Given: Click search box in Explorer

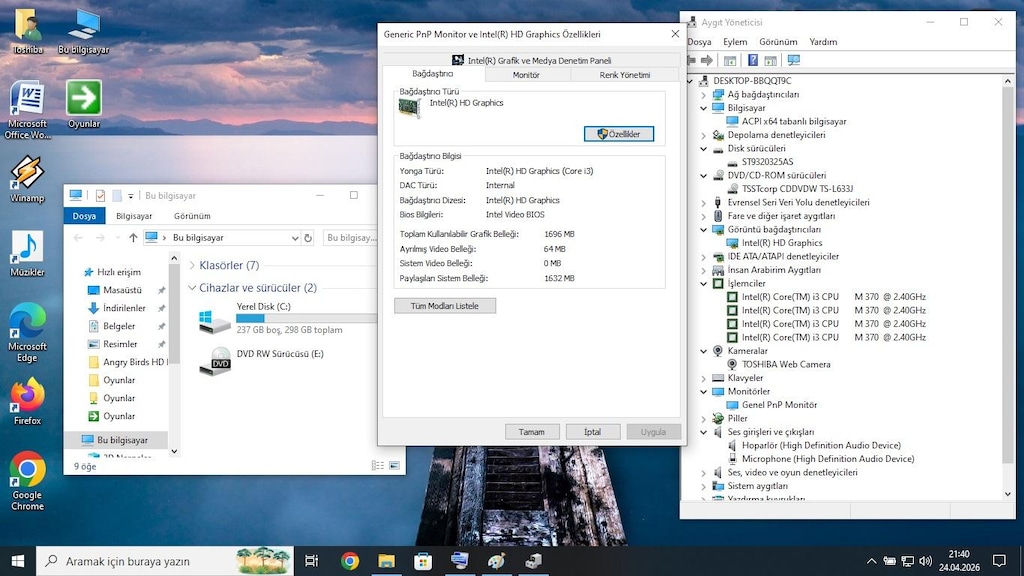Looking at the screenshot, I should [x=351, y=238].
